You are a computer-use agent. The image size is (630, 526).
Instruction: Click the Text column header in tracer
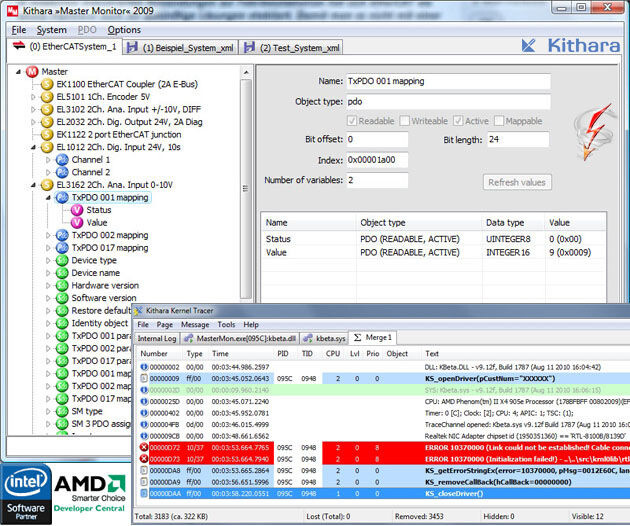(432, 354)
